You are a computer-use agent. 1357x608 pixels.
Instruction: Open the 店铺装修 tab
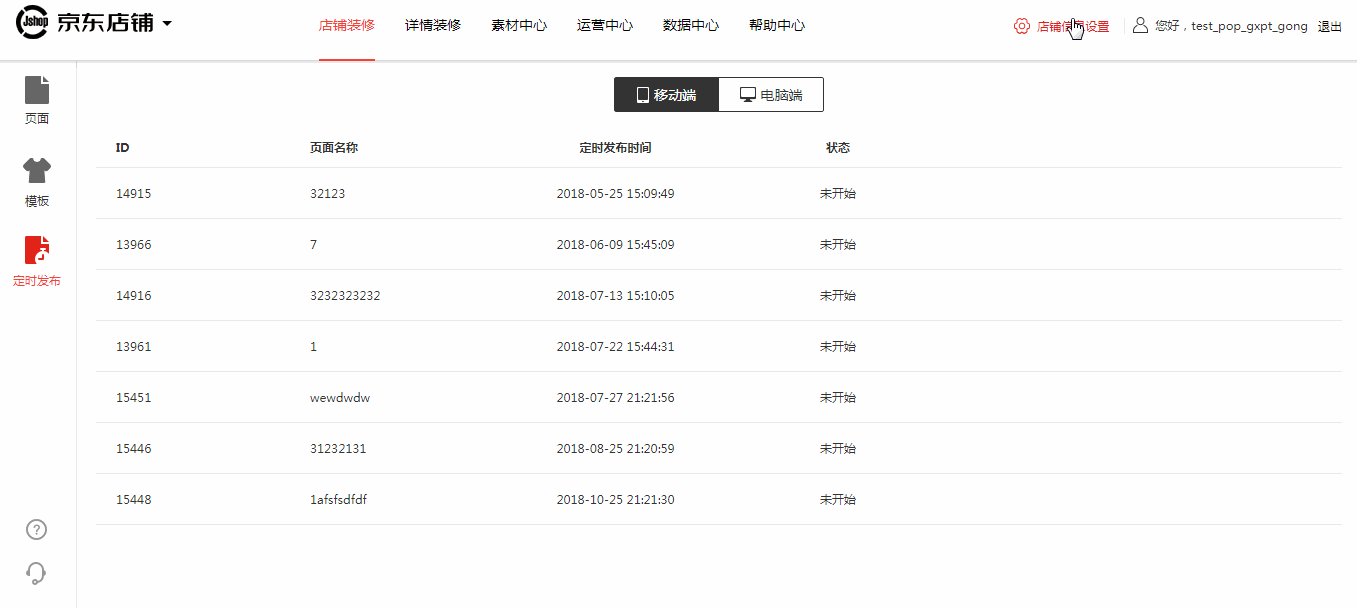coord(347,26)
